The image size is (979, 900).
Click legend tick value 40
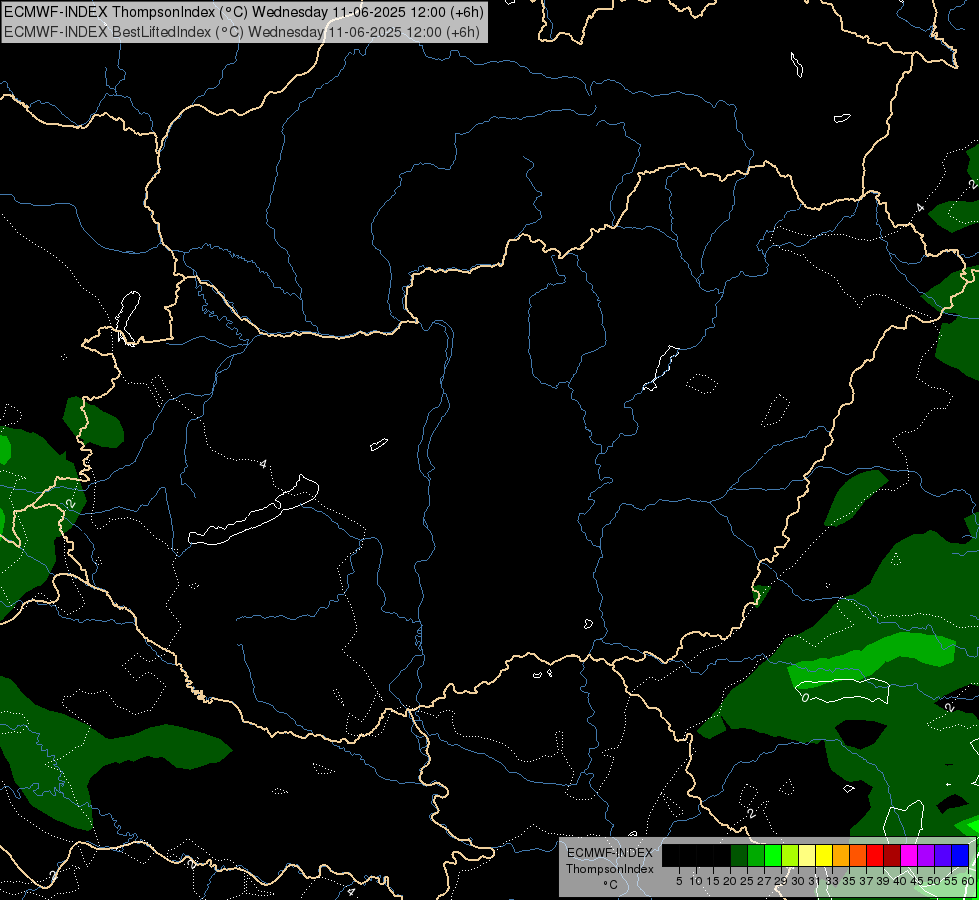click(x=900, y=881)
